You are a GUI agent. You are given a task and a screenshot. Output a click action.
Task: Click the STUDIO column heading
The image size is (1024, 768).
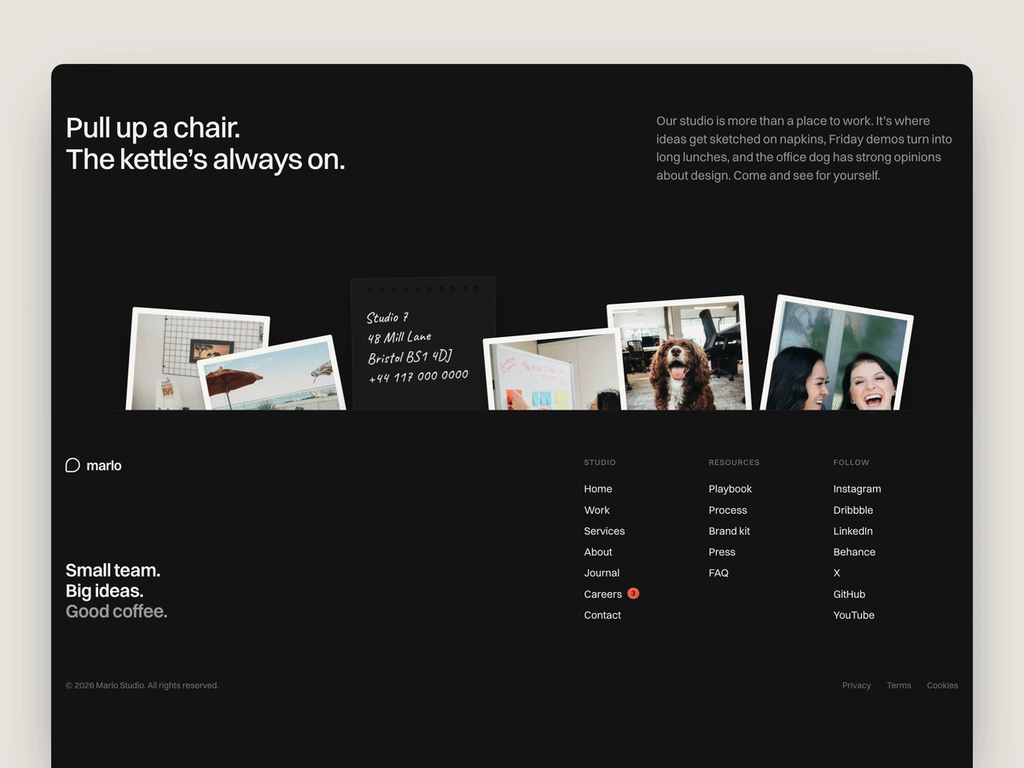600,462
